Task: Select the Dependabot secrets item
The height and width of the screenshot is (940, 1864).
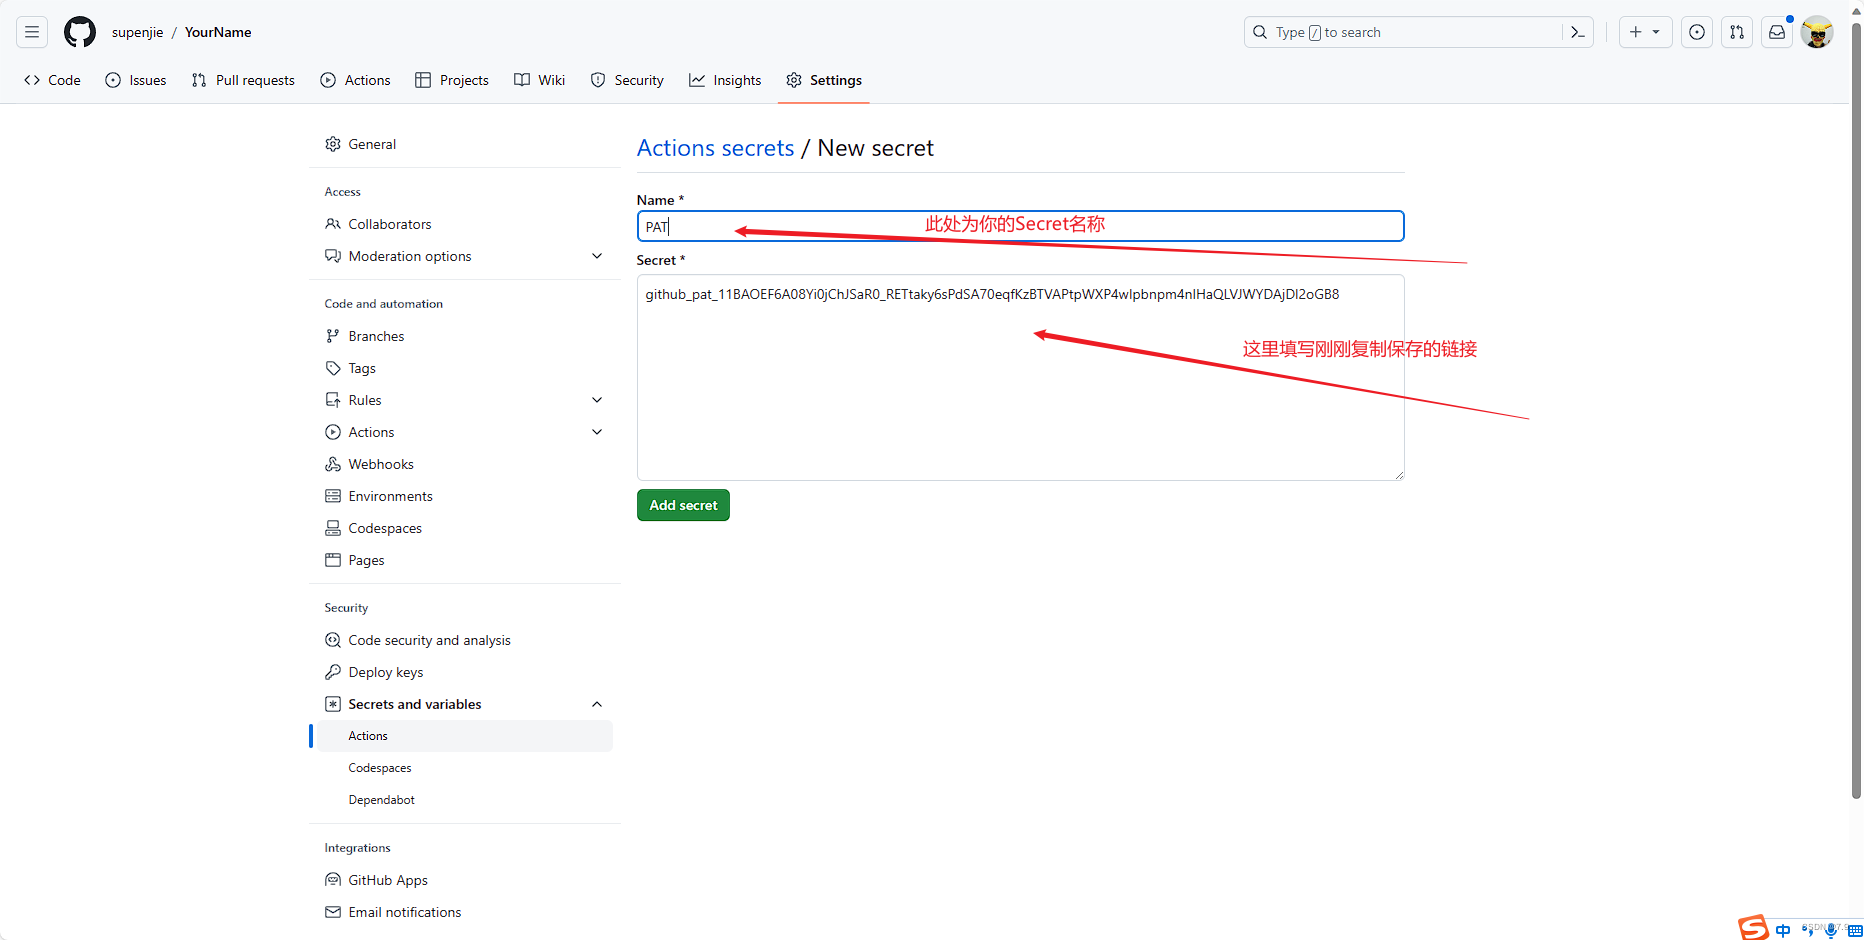Action: click(381, 799)
